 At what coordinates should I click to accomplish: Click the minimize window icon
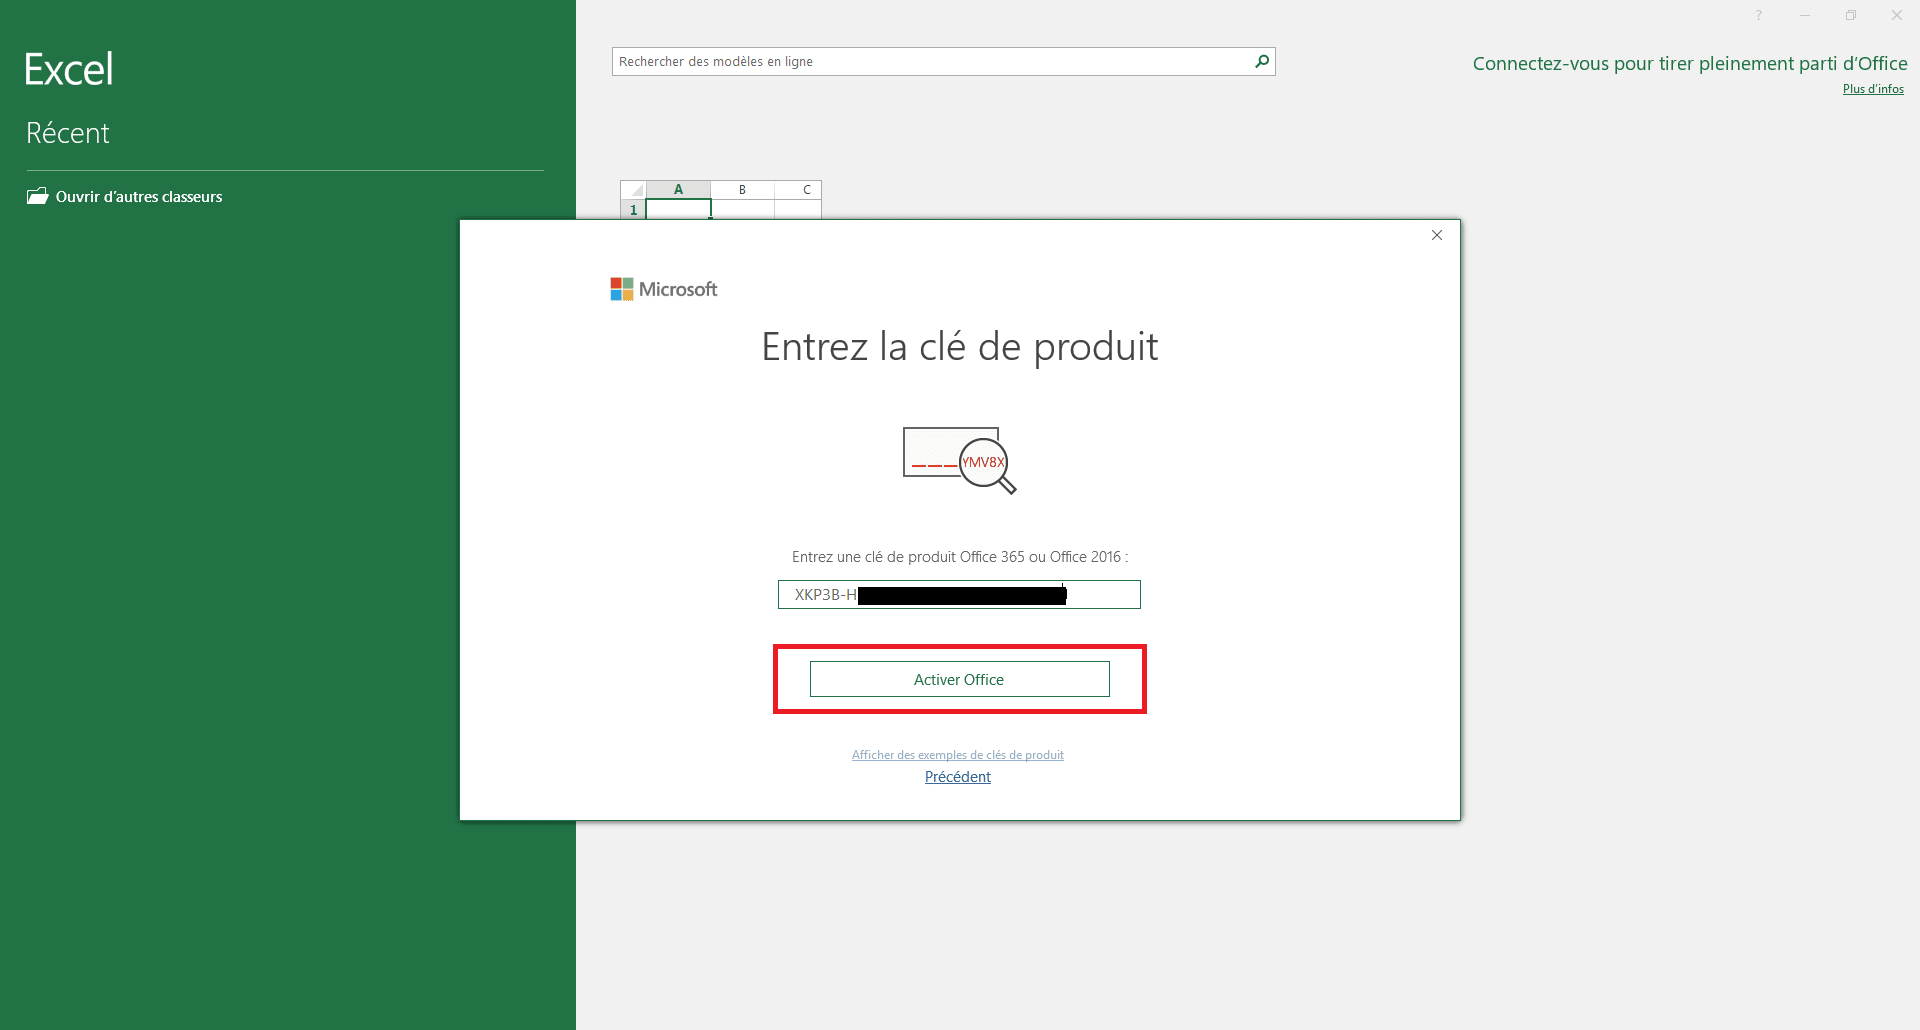click(1804, 15)
